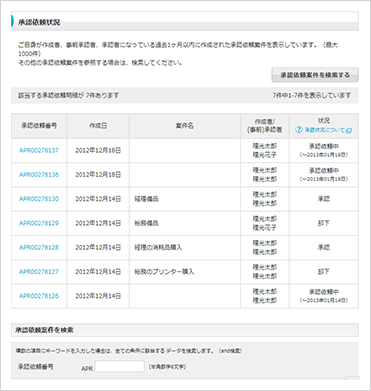Click the 却下 status in row APR00278127
The height and width of the screenshot is (391, 371).
click(x=324, y=272)
